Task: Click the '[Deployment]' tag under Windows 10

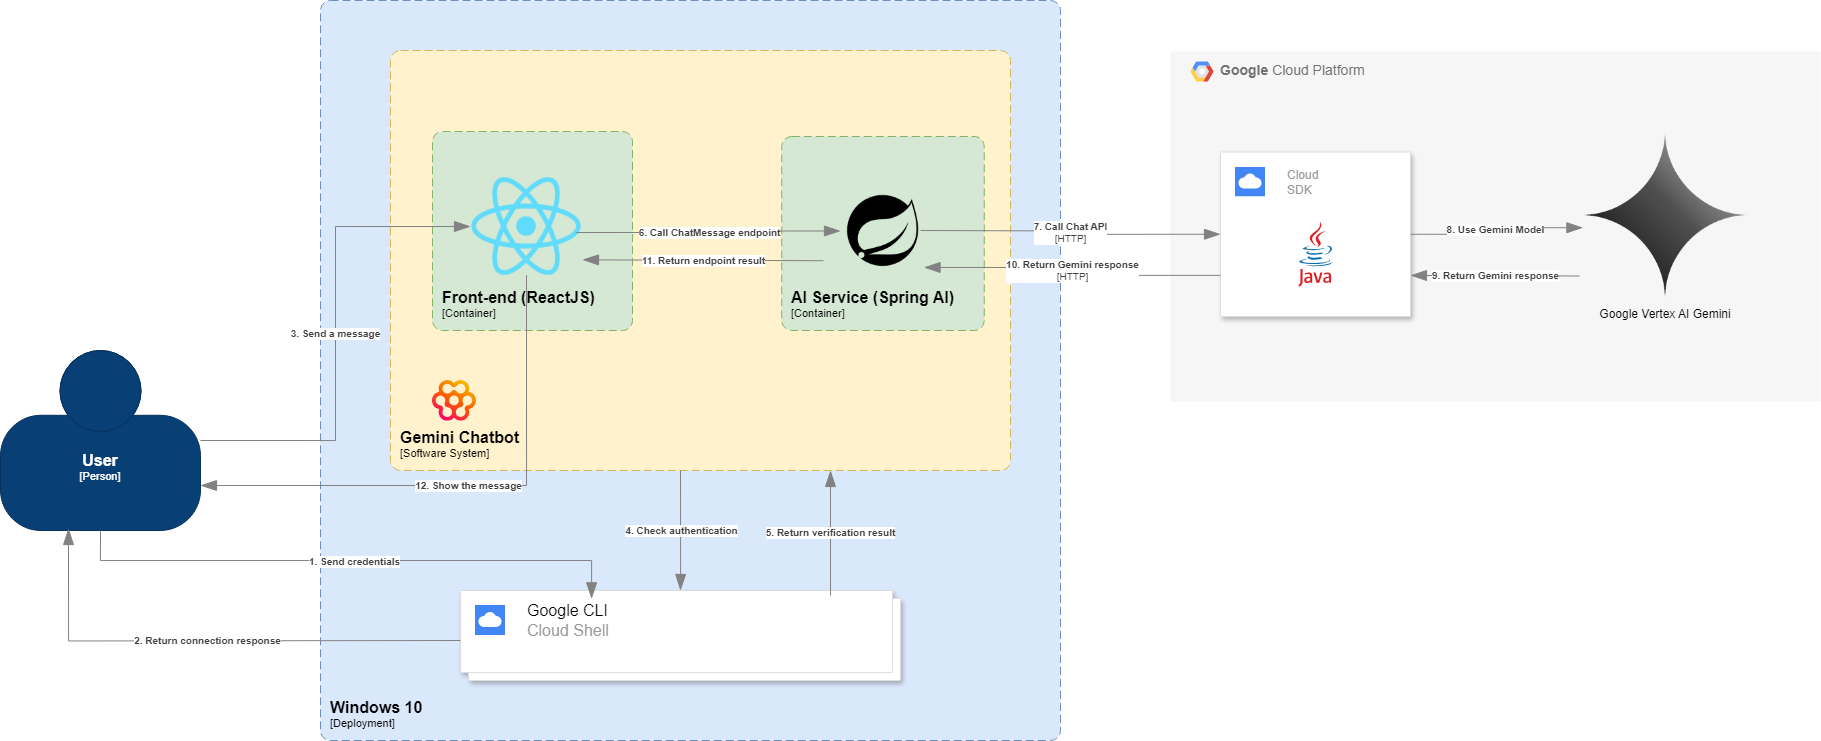Action: coord(362,724)
